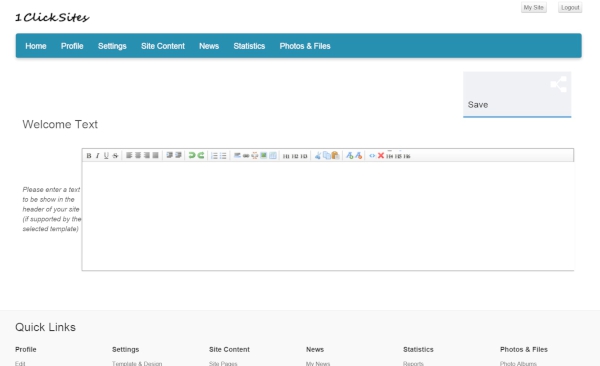Viewport: 600px width, 366px height.
Task: Toggle italic formatting in editor toolbar
Action: [x=97, y=155]
